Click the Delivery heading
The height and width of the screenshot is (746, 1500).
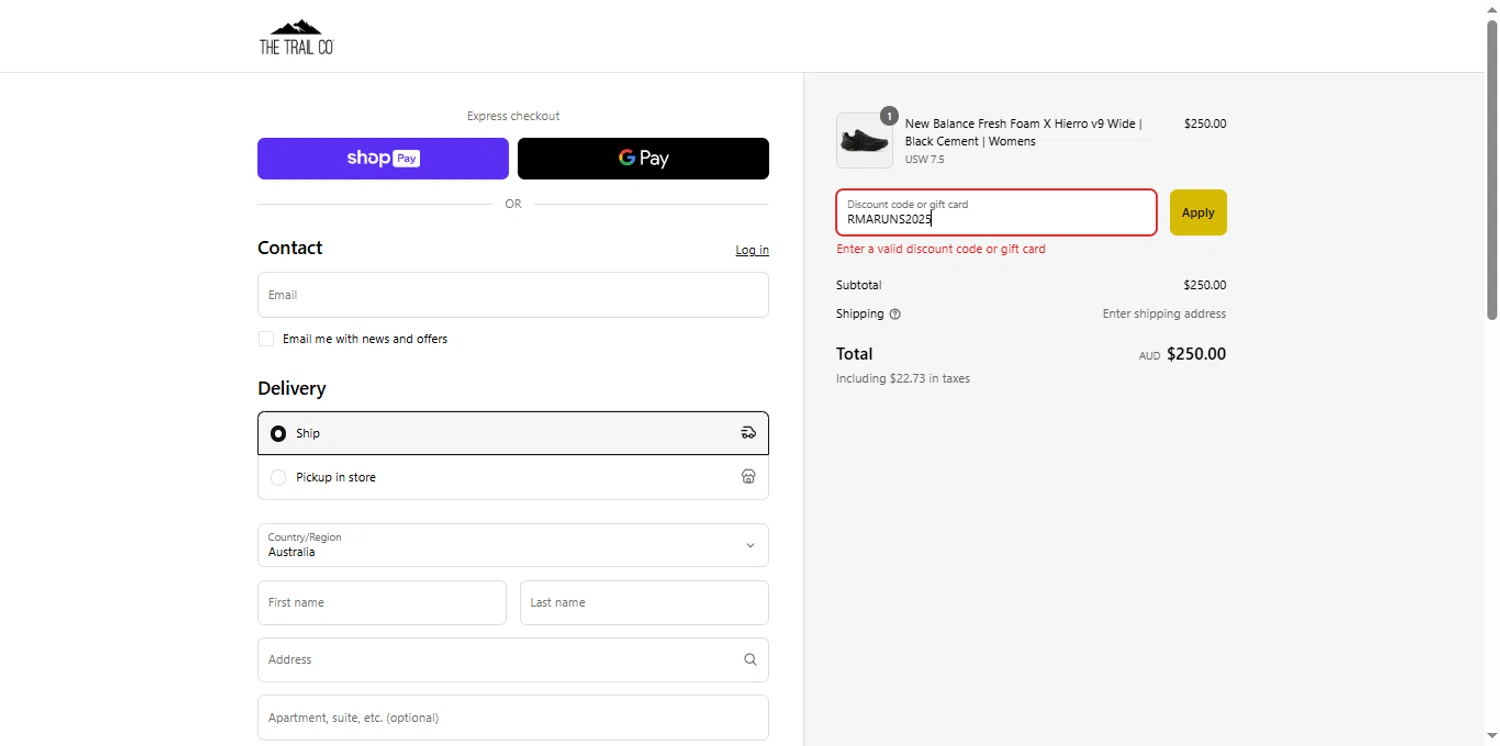(x=292, y=388)
